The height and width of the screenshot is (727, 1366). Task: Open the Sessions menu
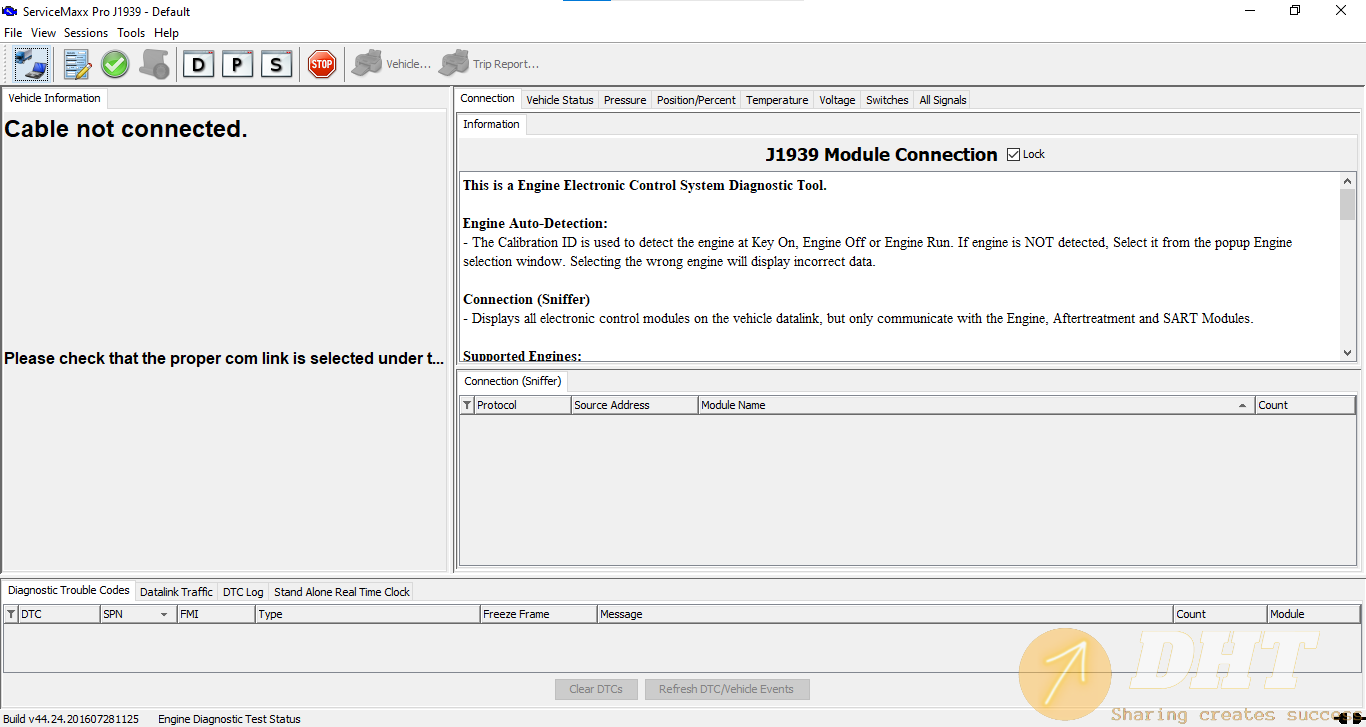tap(86, 33)
